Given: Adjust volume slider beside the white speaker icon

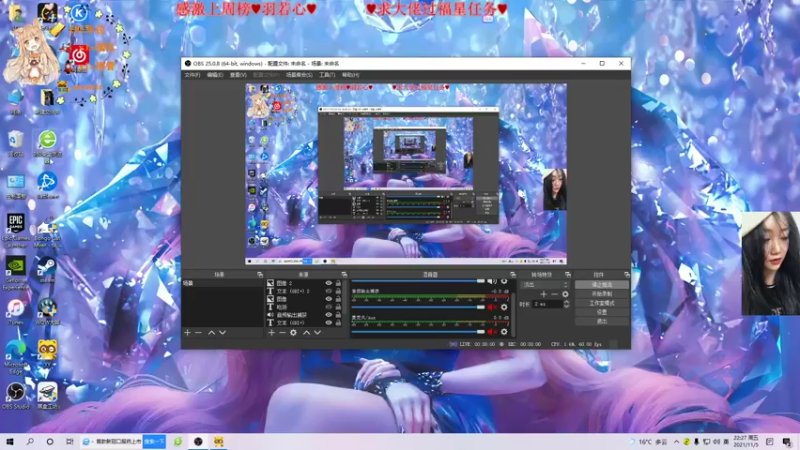Looking at the screenshot, I should (418, 281).
